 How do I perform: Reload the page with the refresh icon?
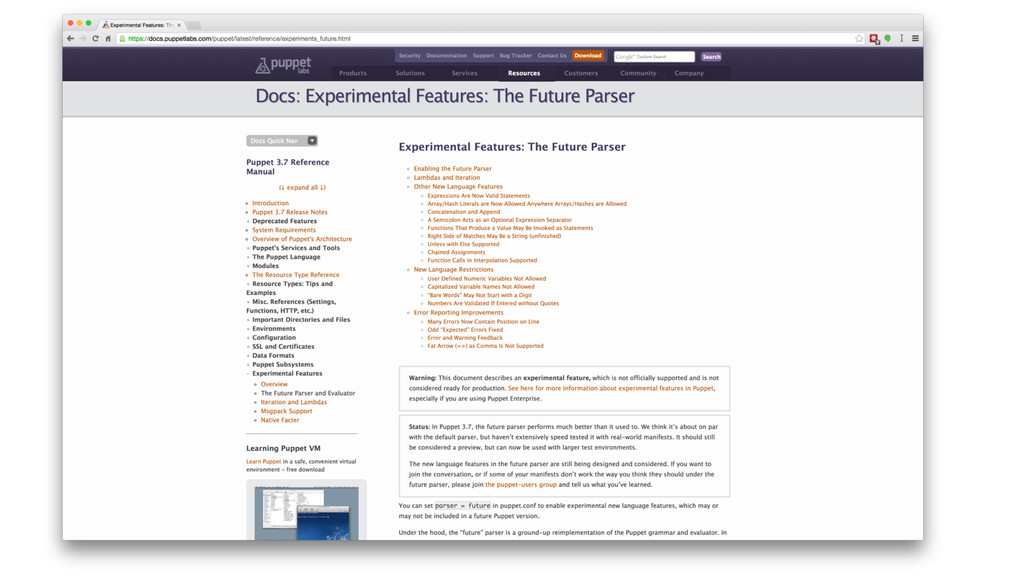pos(95,39)
